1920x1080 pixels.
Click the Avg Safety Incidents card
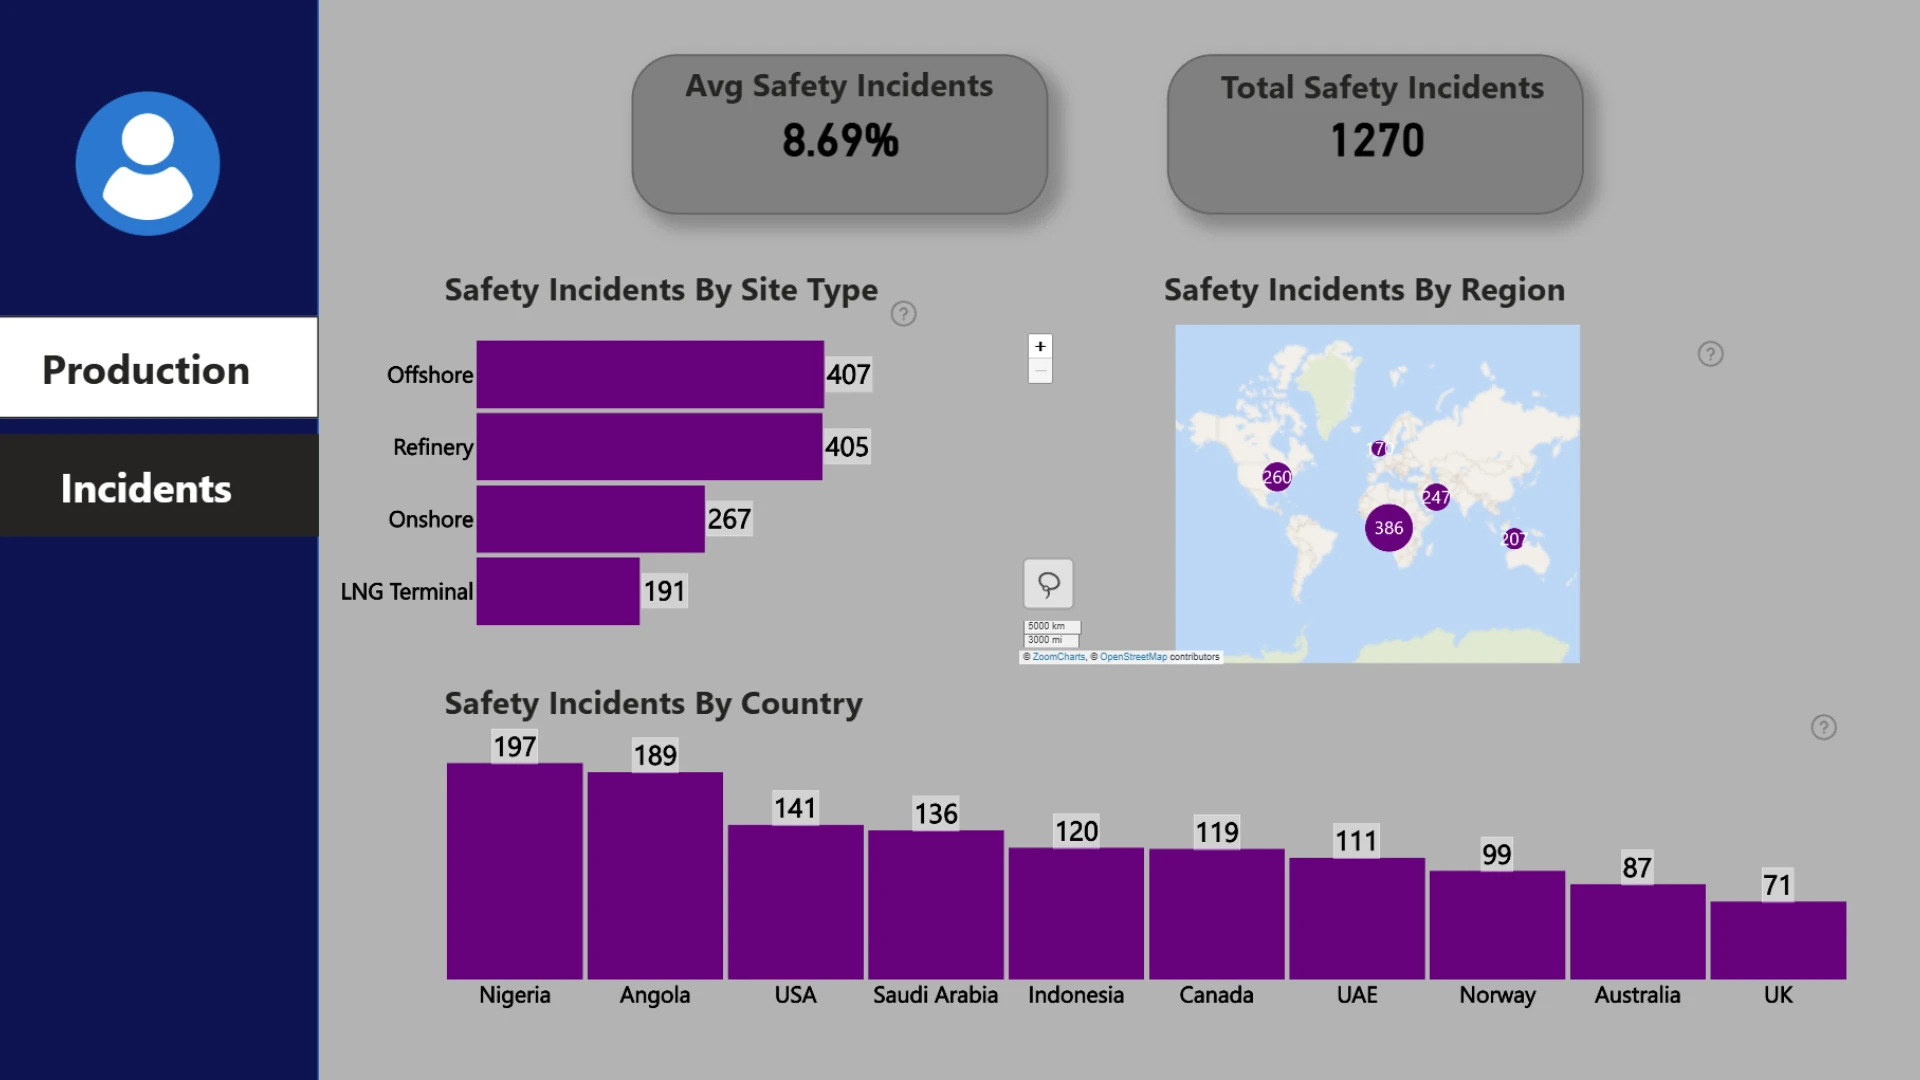coord(839,134)
